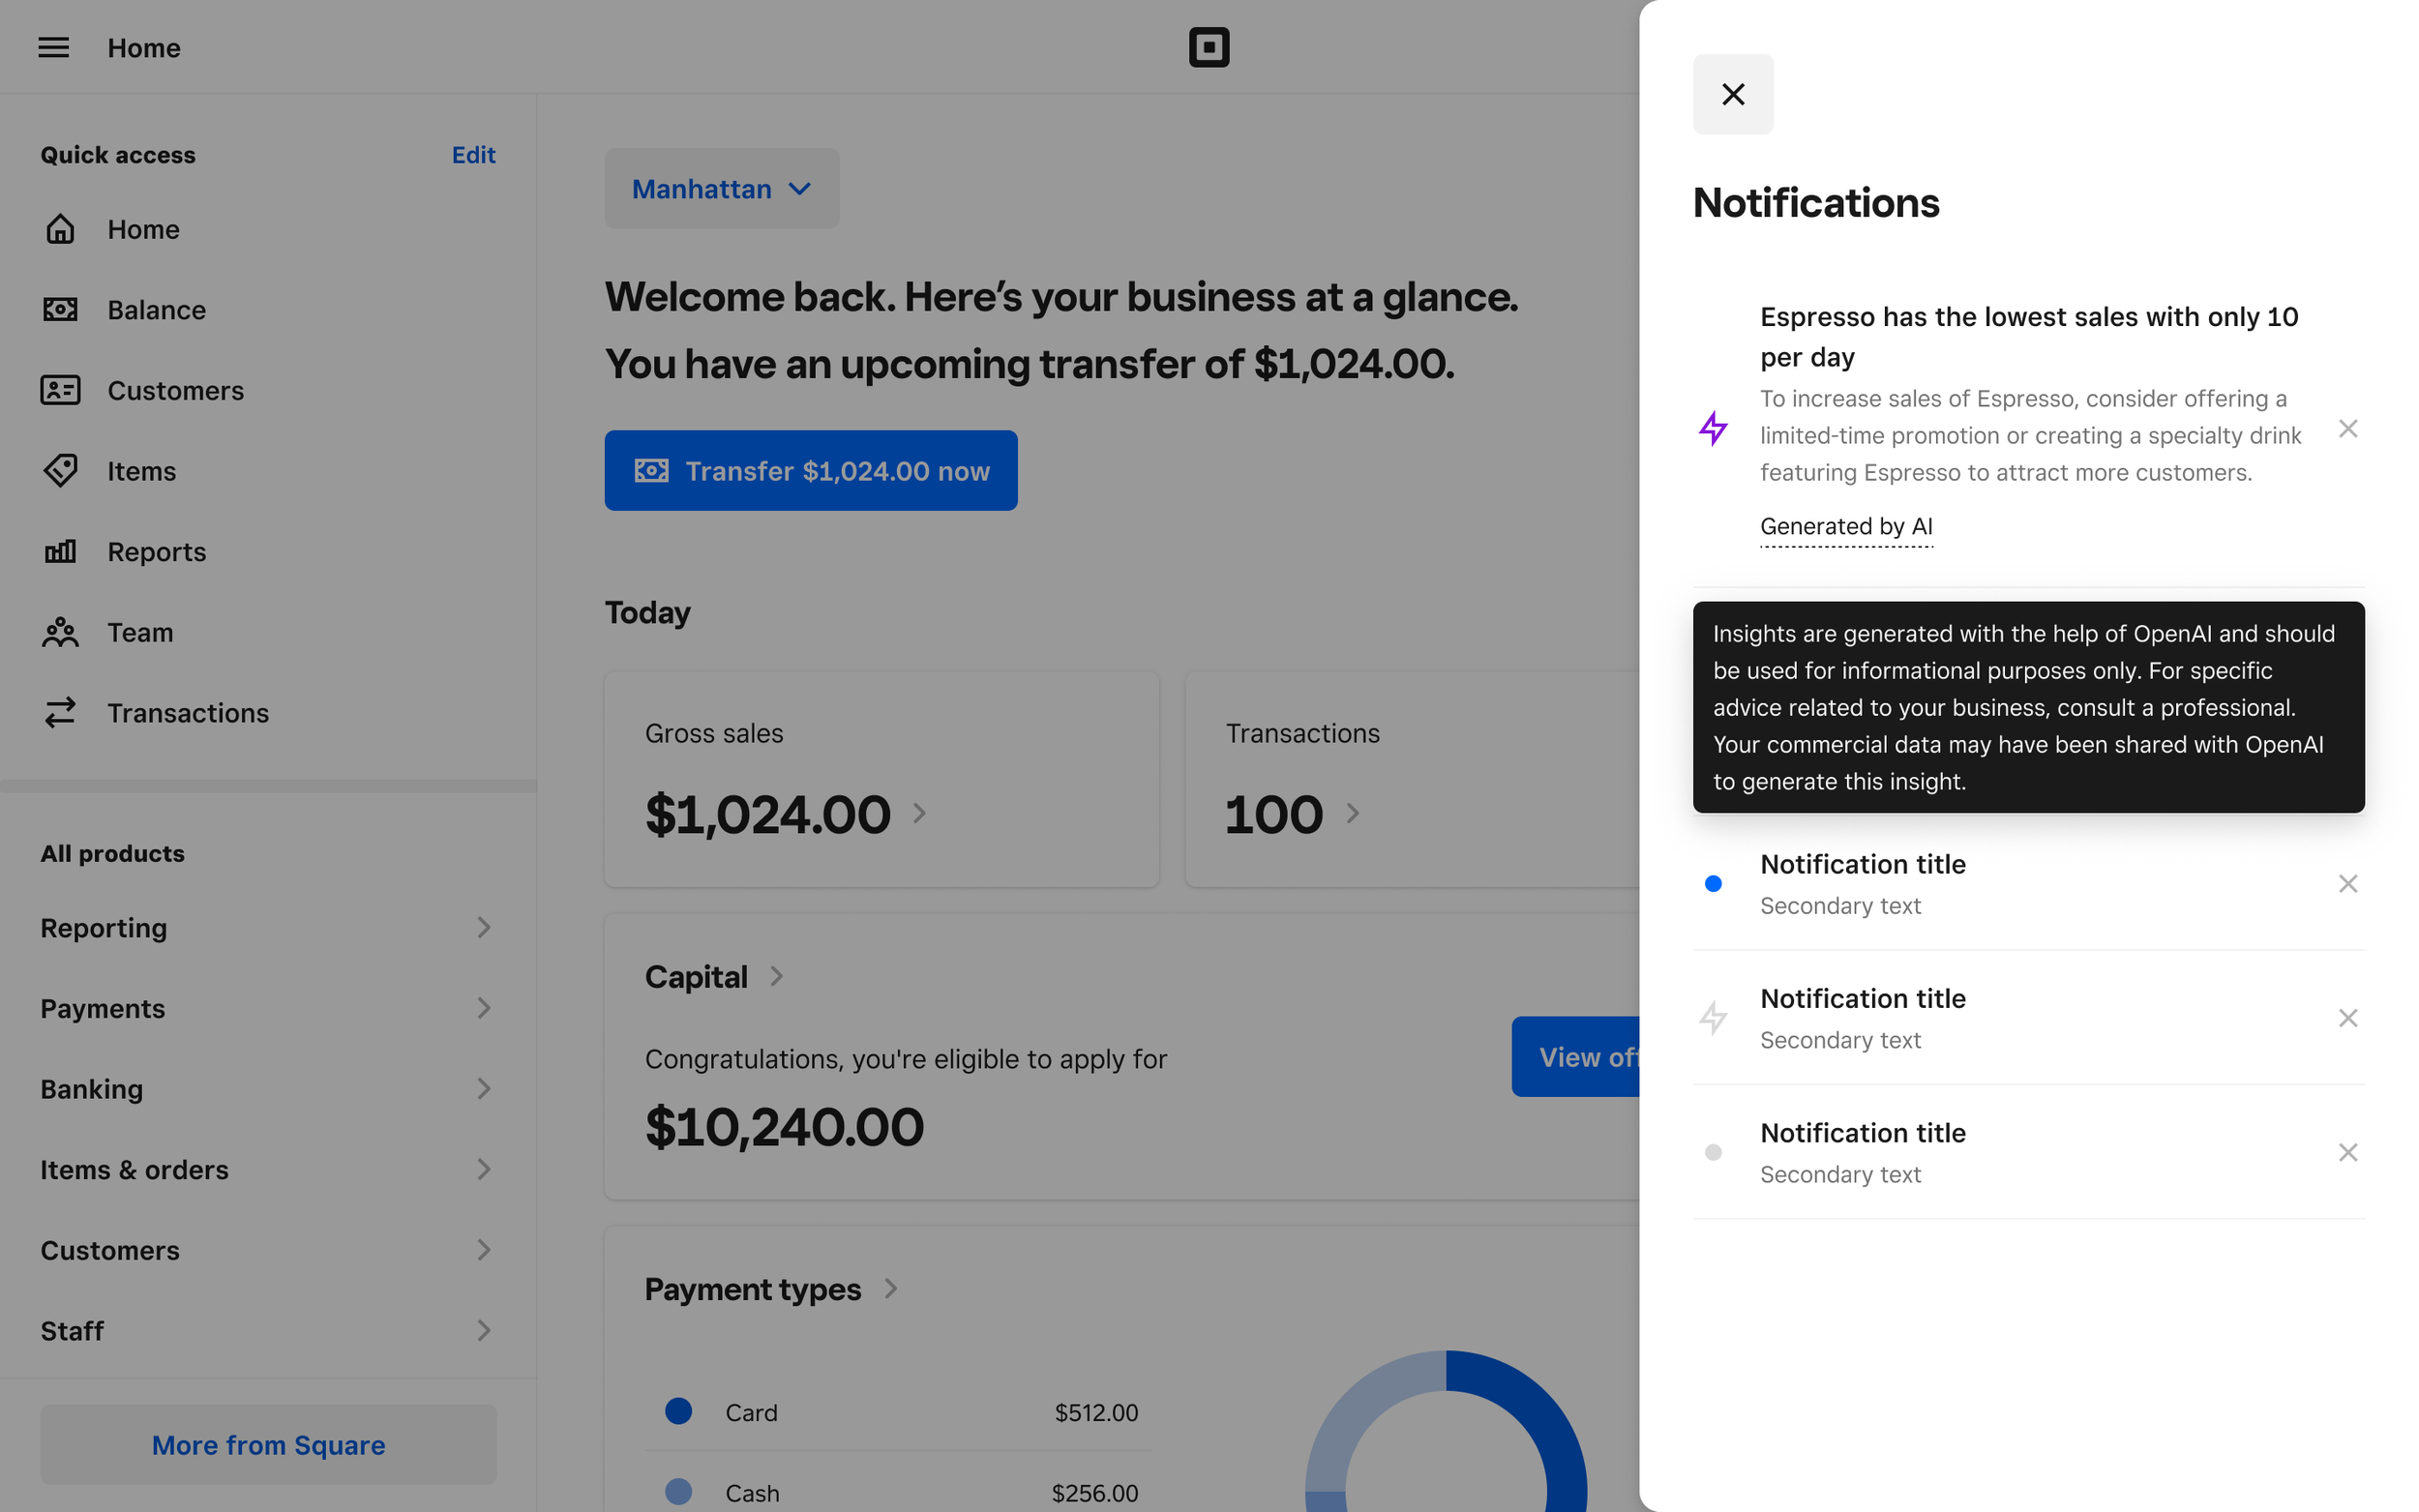Expand the Banking product section

[x=267, y=1089]
